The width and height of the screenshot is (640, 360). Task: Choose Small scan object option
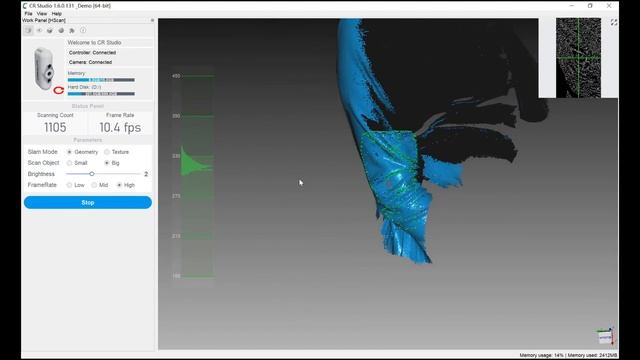[x=69, y=163]
